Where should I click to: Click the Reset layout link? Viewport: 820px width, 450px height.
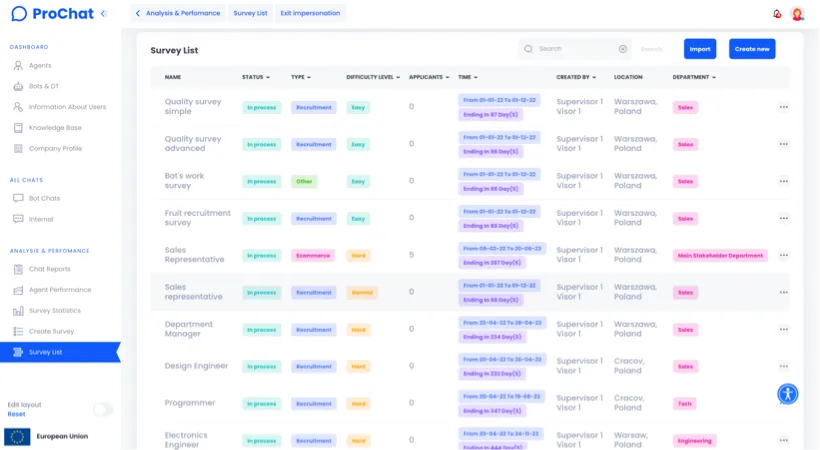[x=16, y=414]
